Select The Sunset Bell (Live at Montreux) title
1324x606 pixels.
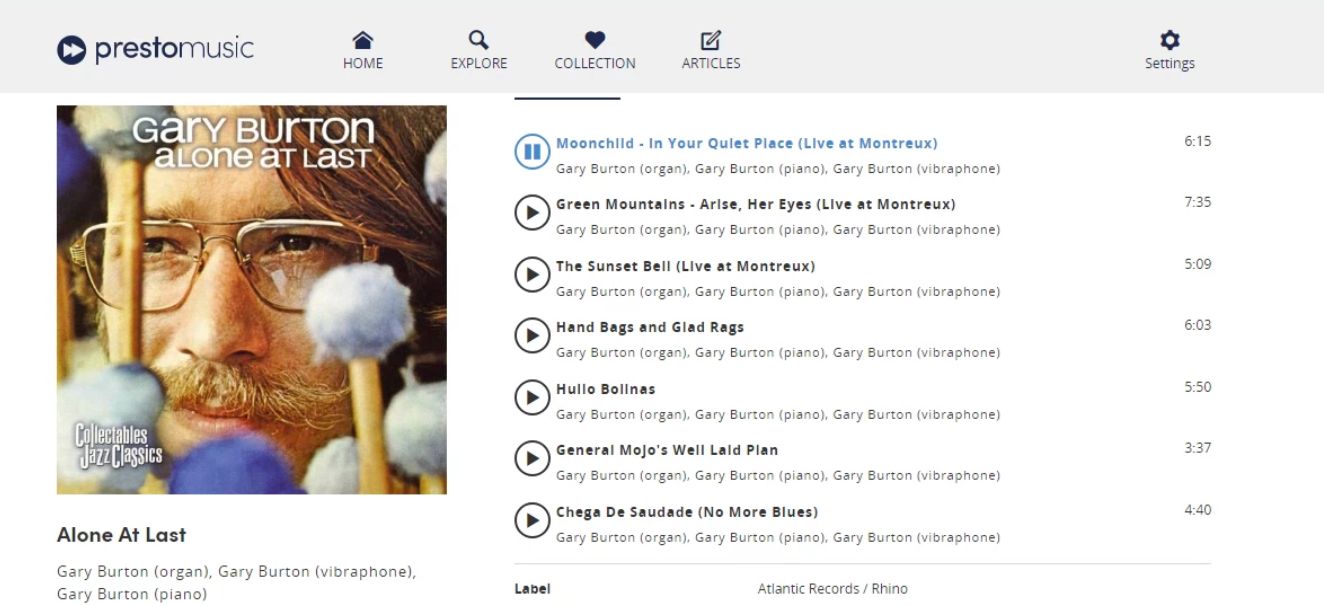click(686, 266)
